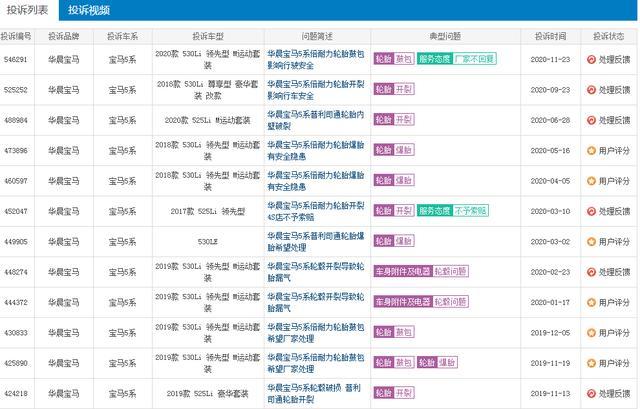
Task: Click the orange 用户评分 star icon for complaint 430833
Action: pyautogui.click(x=591, y=333)
